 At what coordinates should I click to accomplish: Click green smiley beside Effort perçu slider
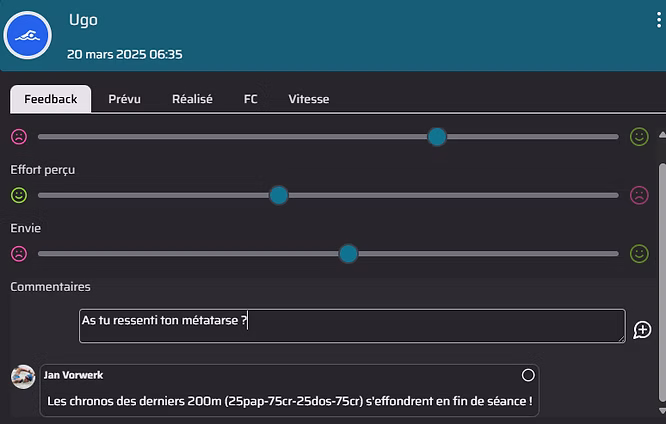(x=19, y=195)
